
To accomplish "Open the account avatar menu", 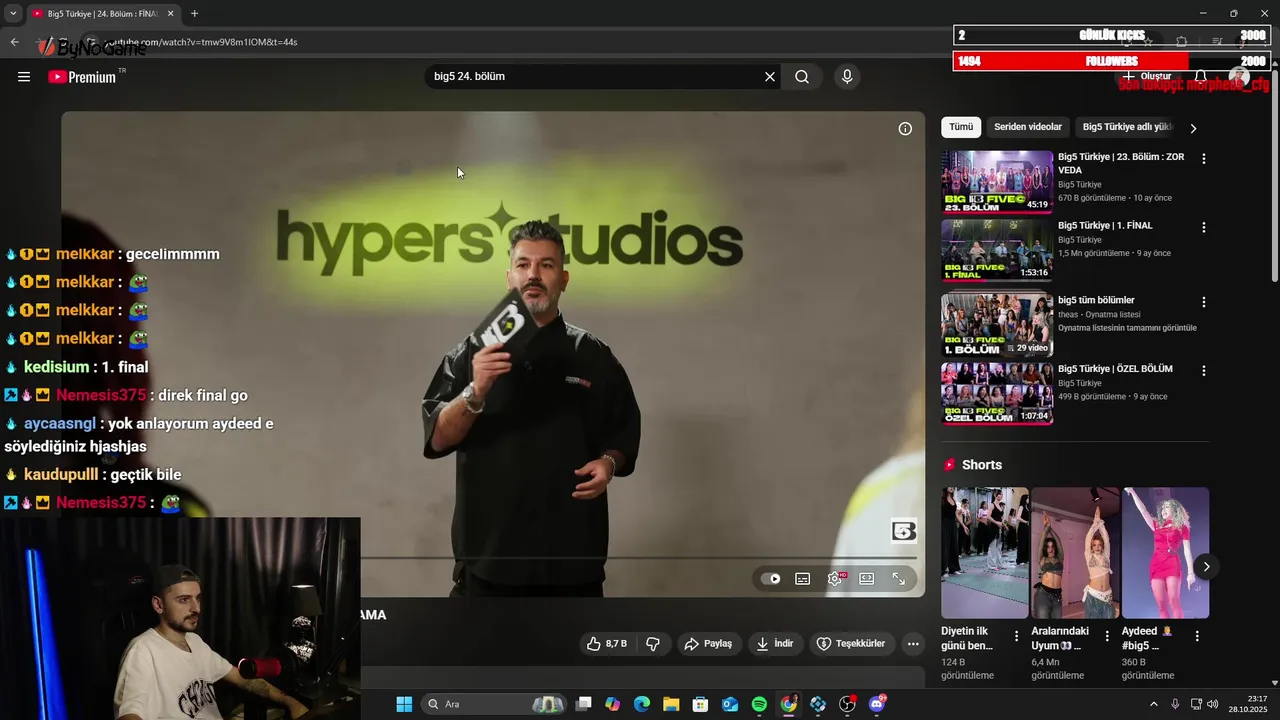I will 1239,77.
